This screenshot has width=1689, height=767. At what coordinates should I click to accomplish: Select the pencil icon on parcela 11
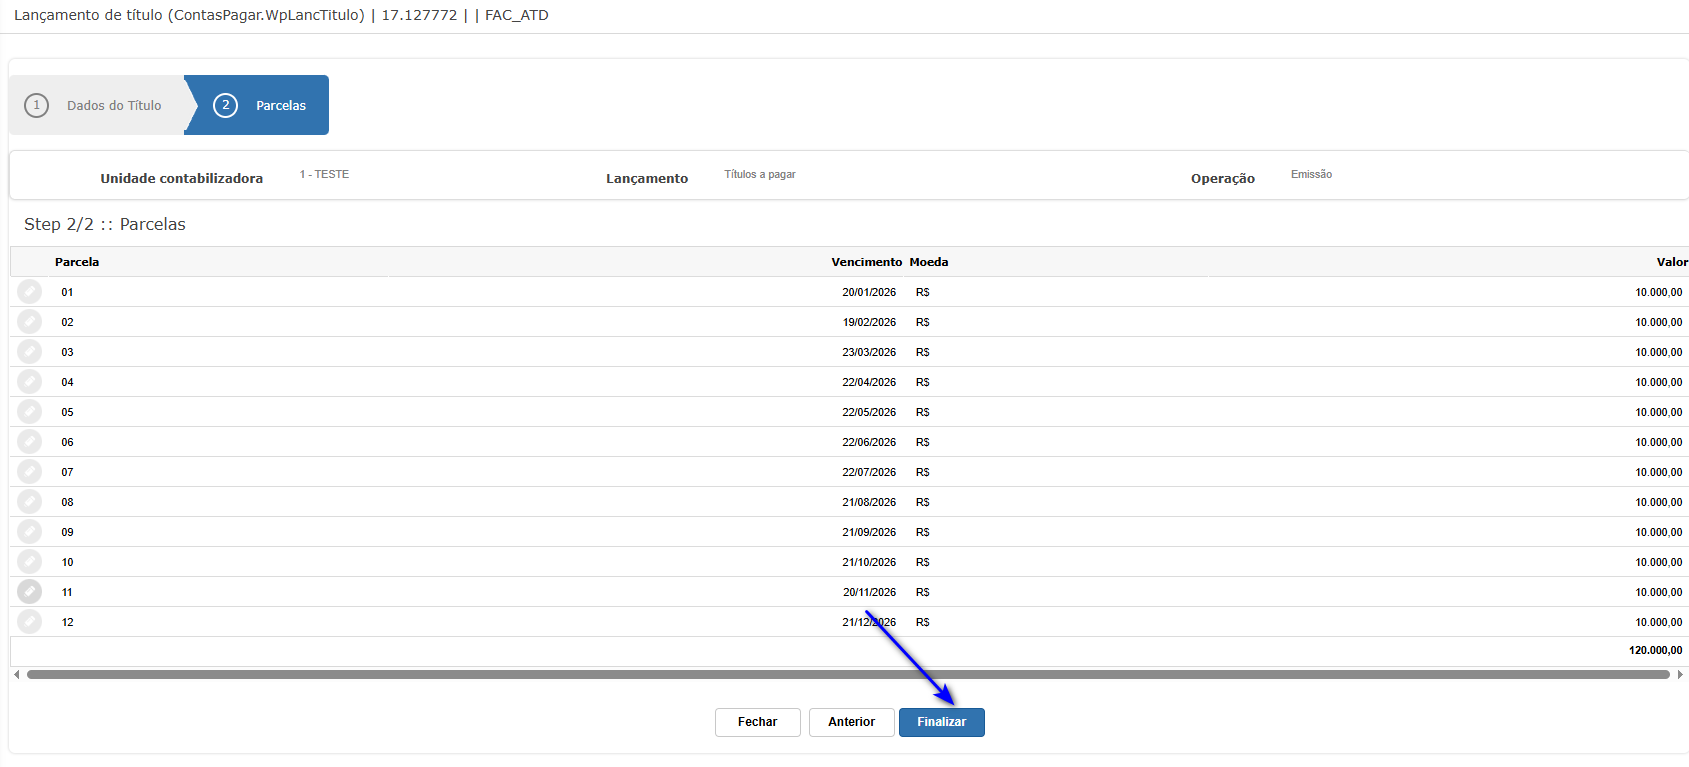30,592
